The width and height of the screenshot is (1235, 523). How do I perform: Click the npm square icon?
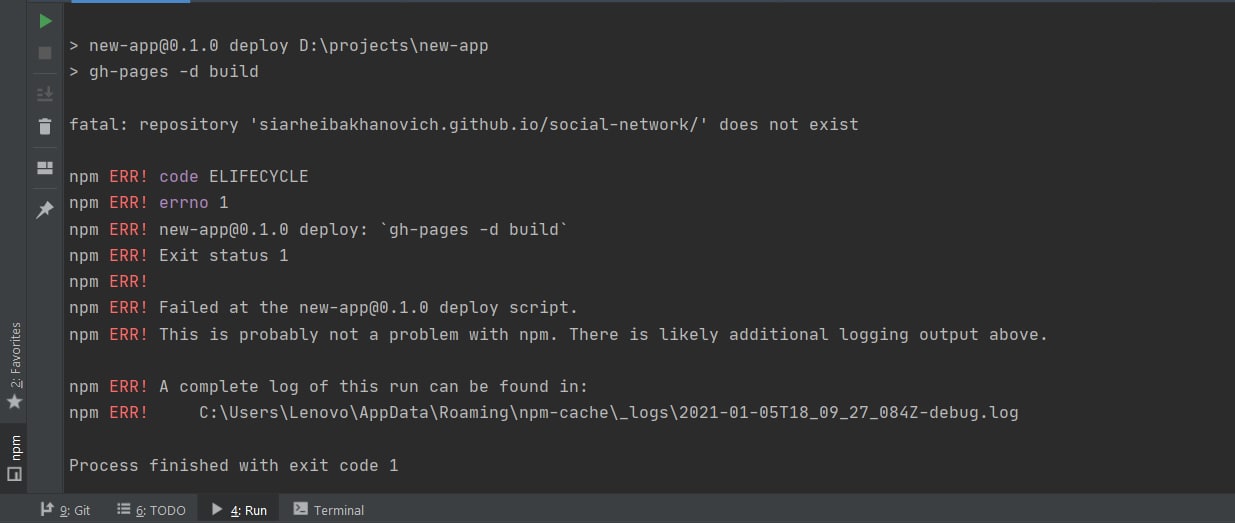pos(14,475)
